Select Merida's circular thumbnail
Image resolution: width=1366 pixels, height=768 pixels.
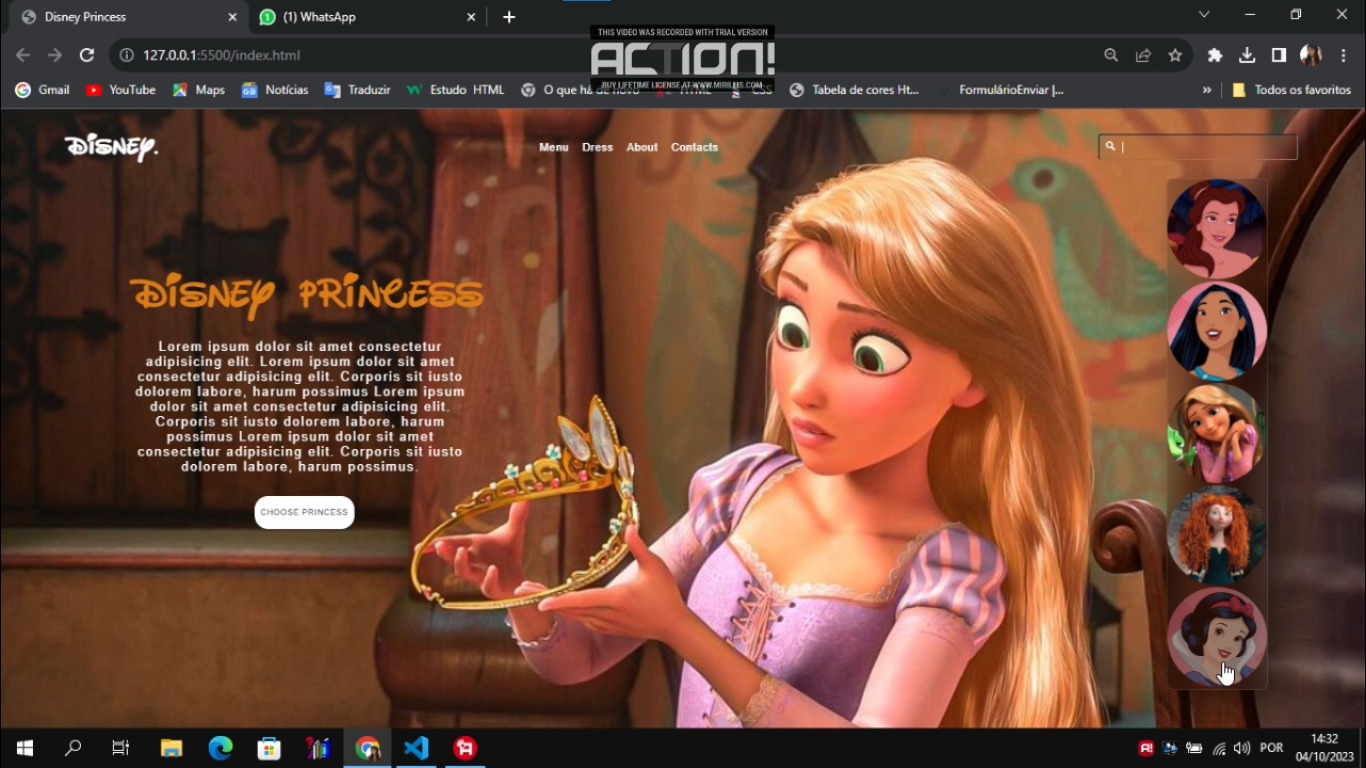pos(1216,535)
